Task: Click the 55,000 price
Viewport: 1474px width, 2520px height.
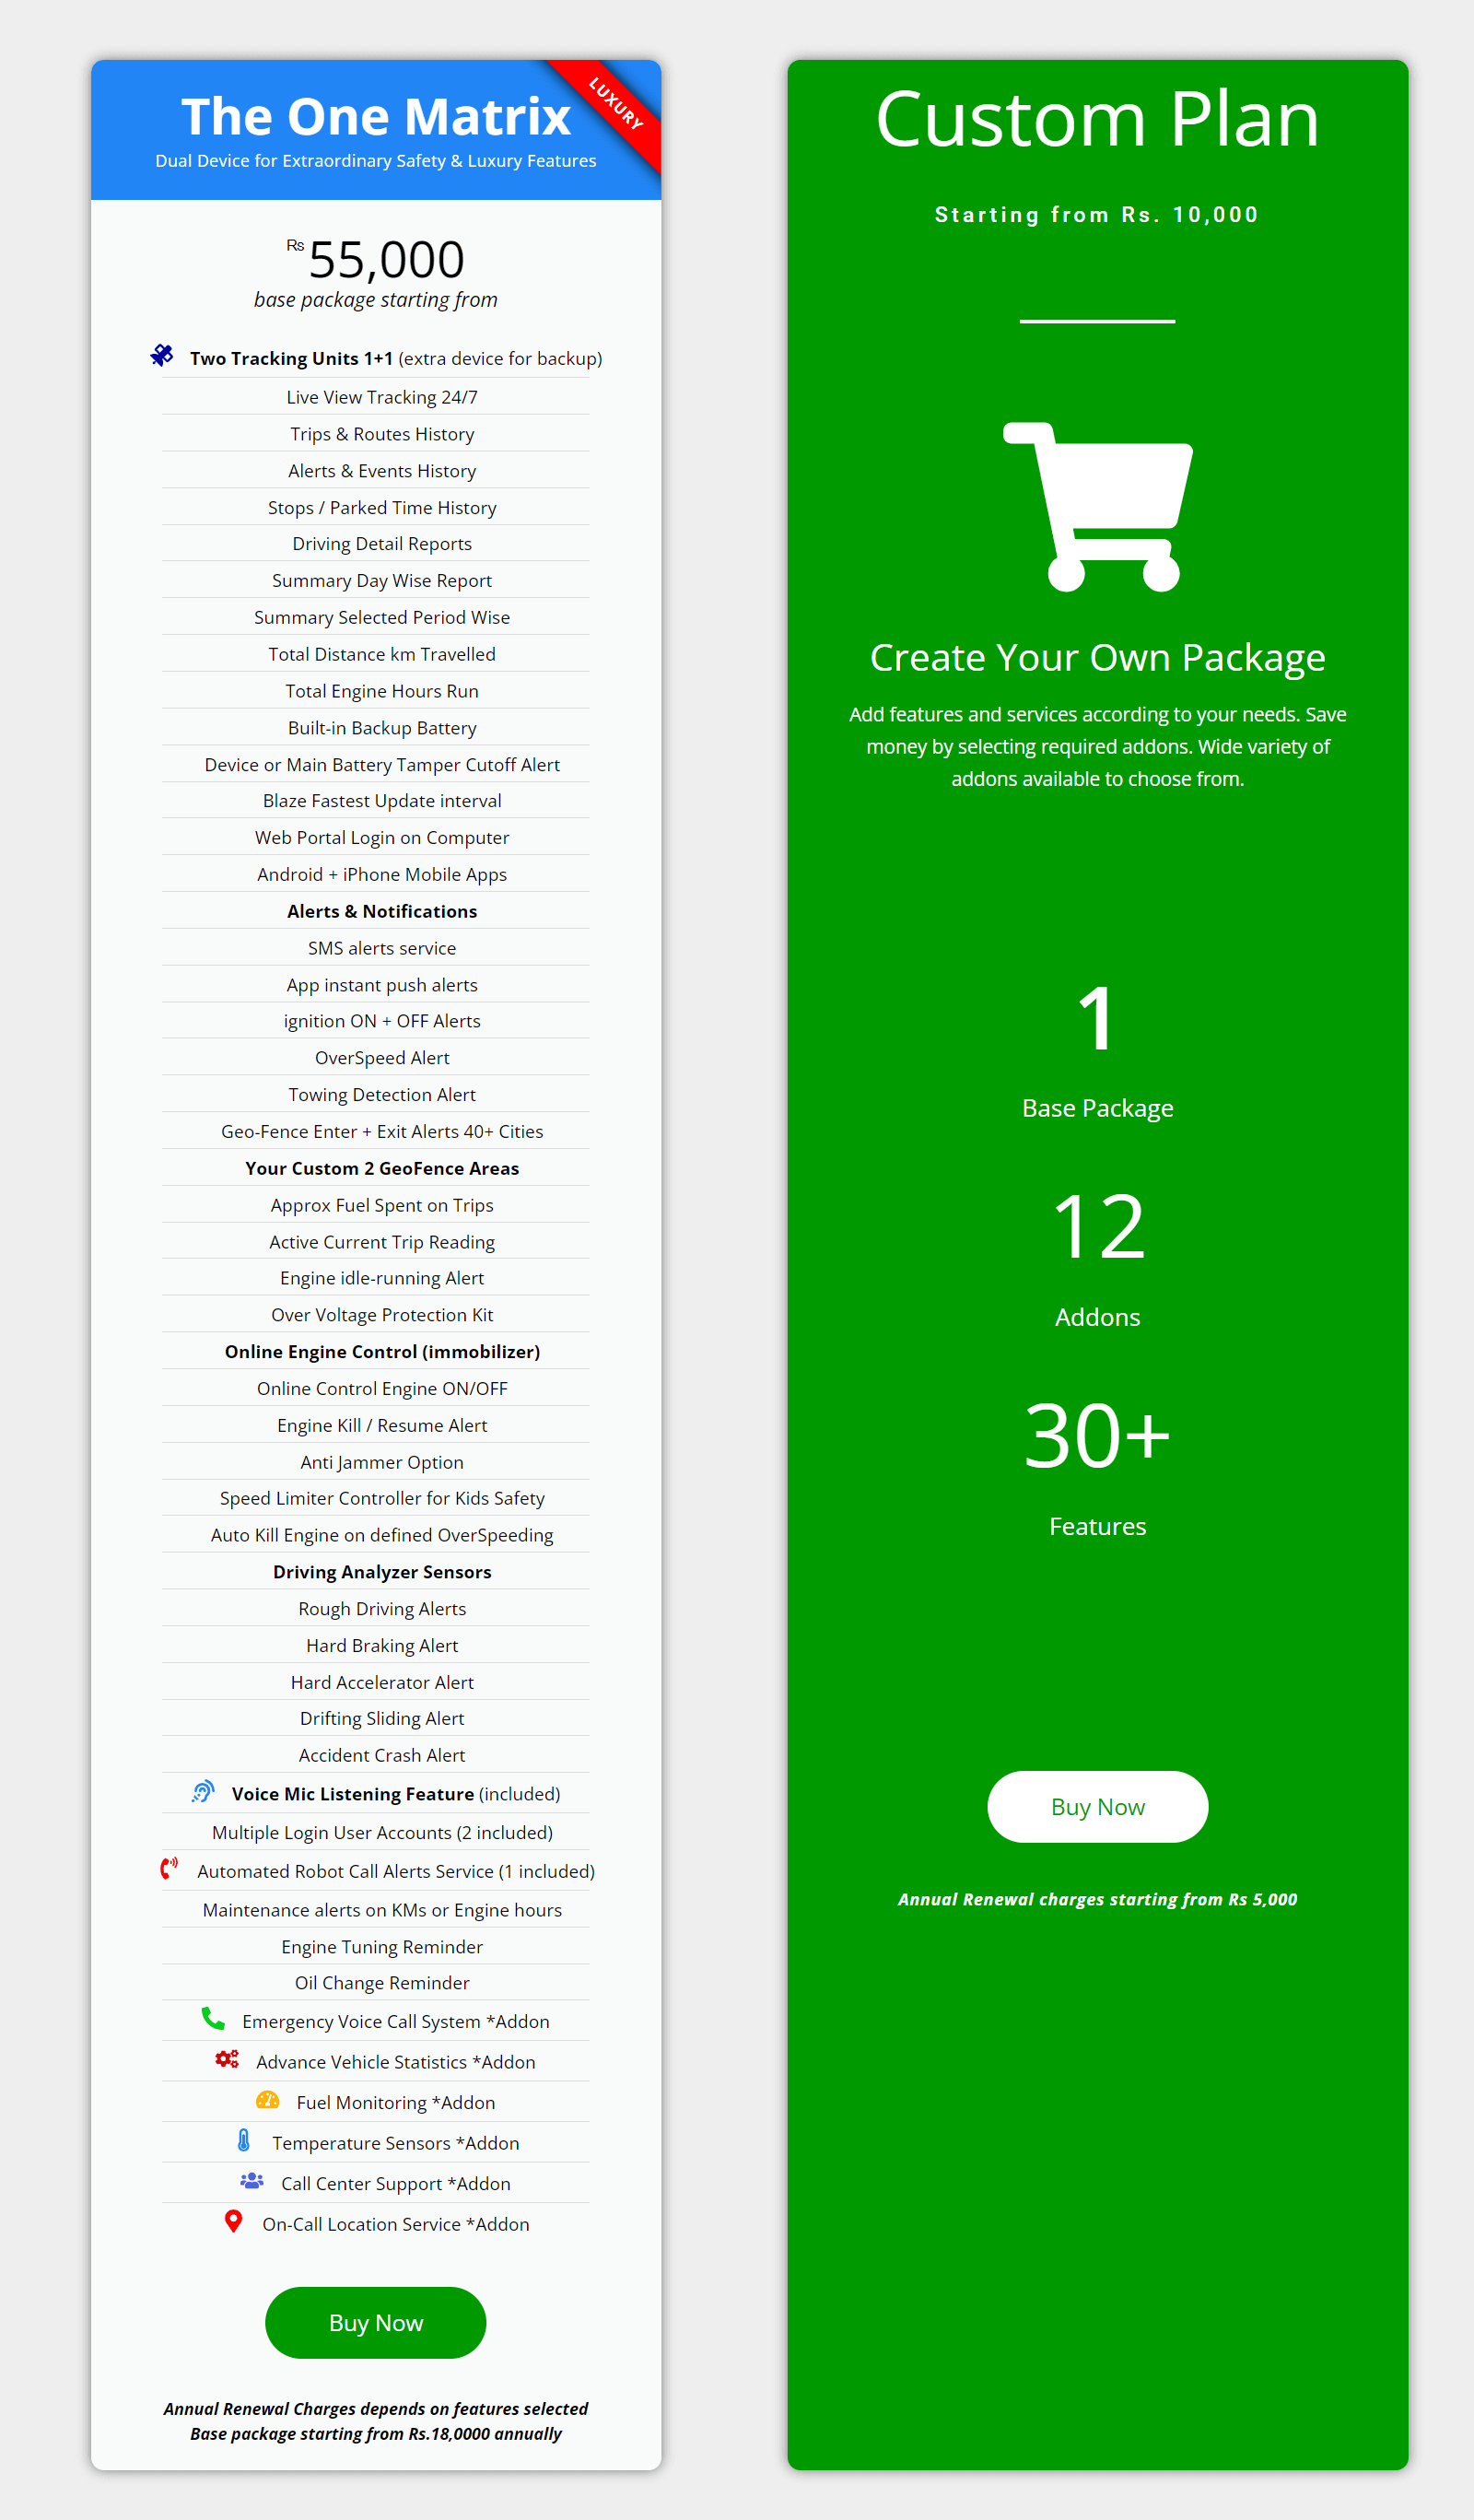Action: pos(386,260)
